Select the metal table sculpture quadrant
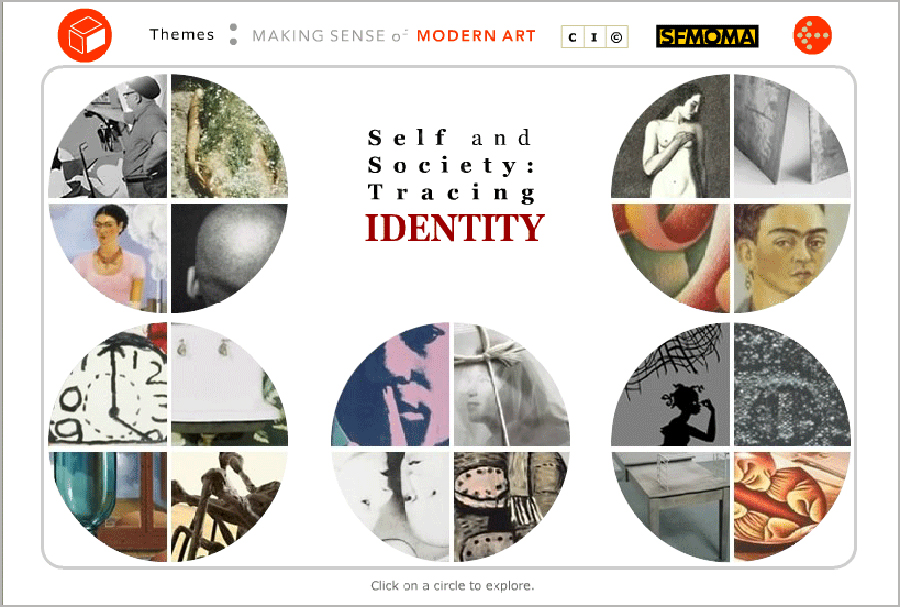Image resolution: width=900 pixels, height=607 pixels. point(671,506)
